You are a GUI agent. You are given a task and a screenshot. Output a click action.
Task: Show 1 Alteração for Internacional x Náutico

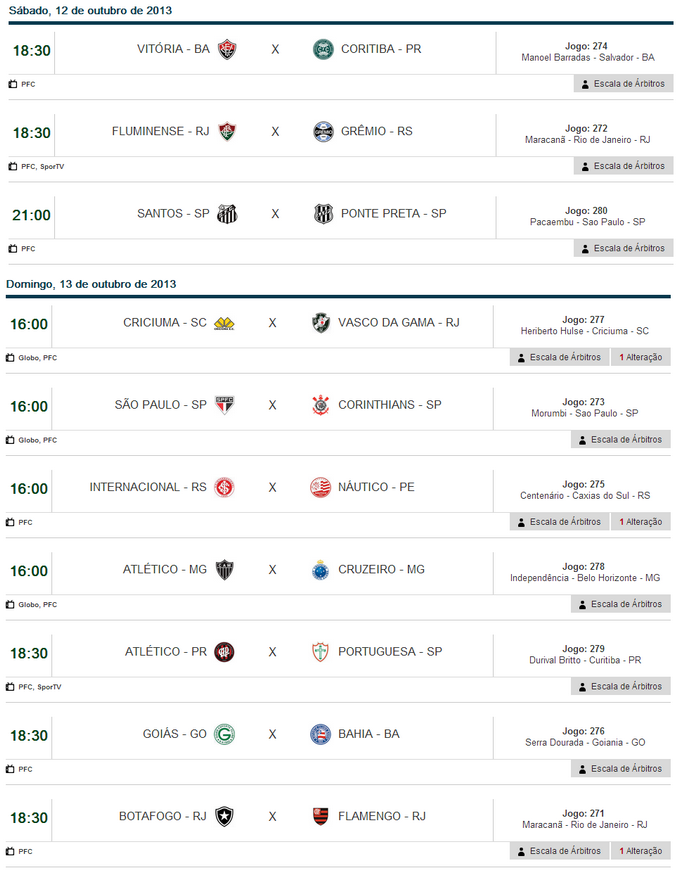[640, 521]
